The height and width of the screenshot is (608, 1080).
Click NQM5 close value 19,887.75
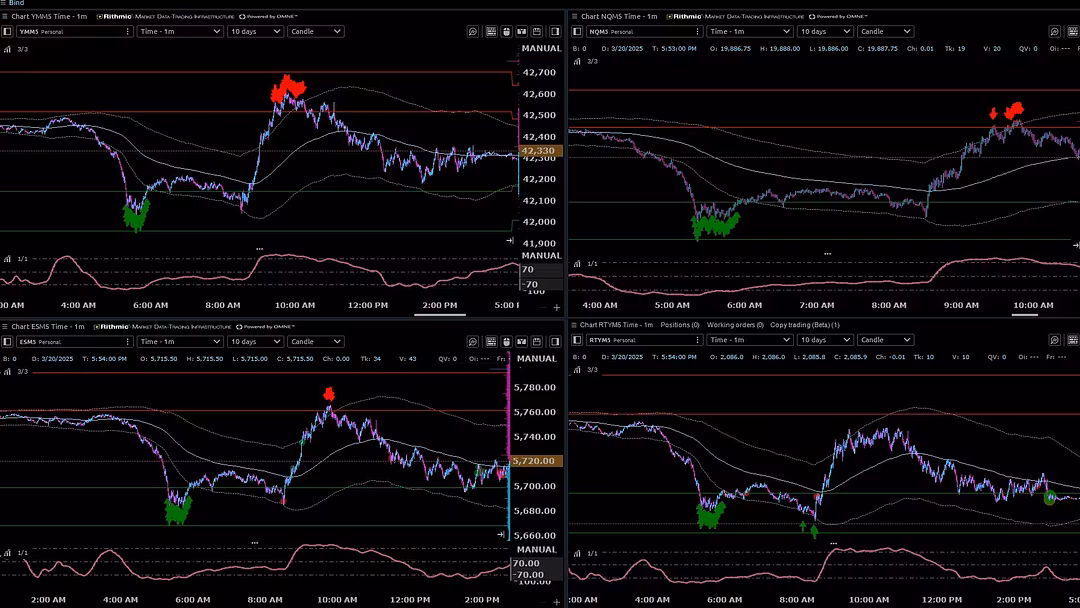[882, 49]
